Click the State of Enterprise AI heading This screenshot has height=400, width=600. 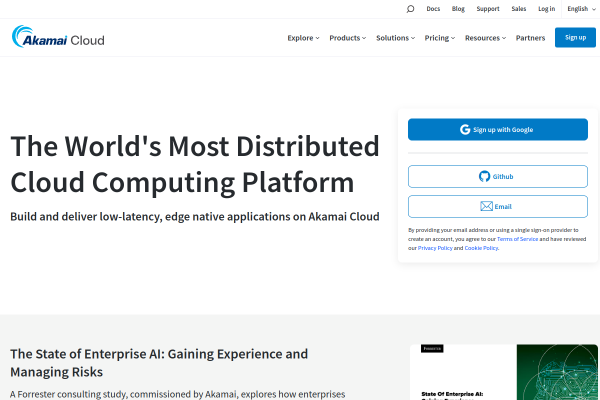[x=159, y=363]
